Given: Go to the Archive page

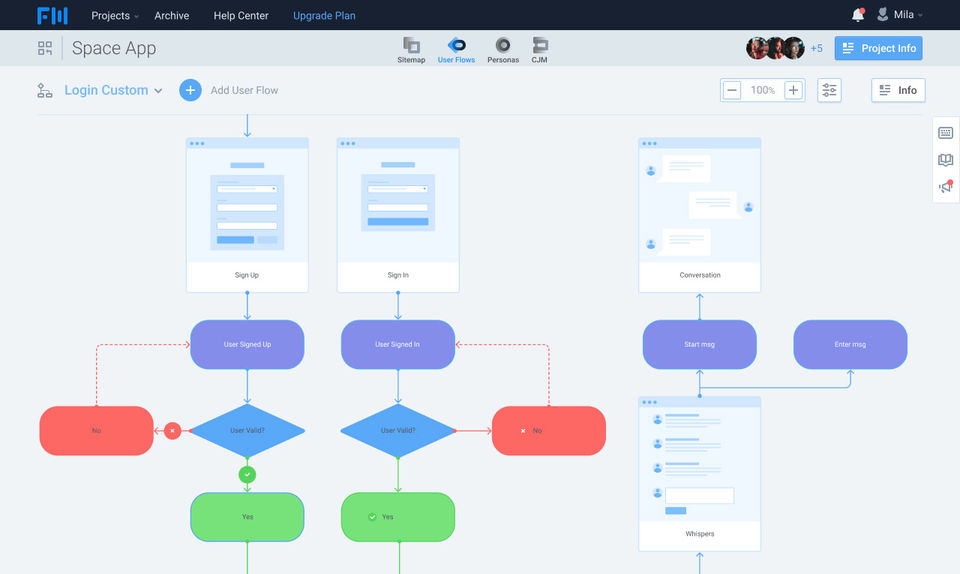Looking at the screenshot, I should [x=171, y=15].
